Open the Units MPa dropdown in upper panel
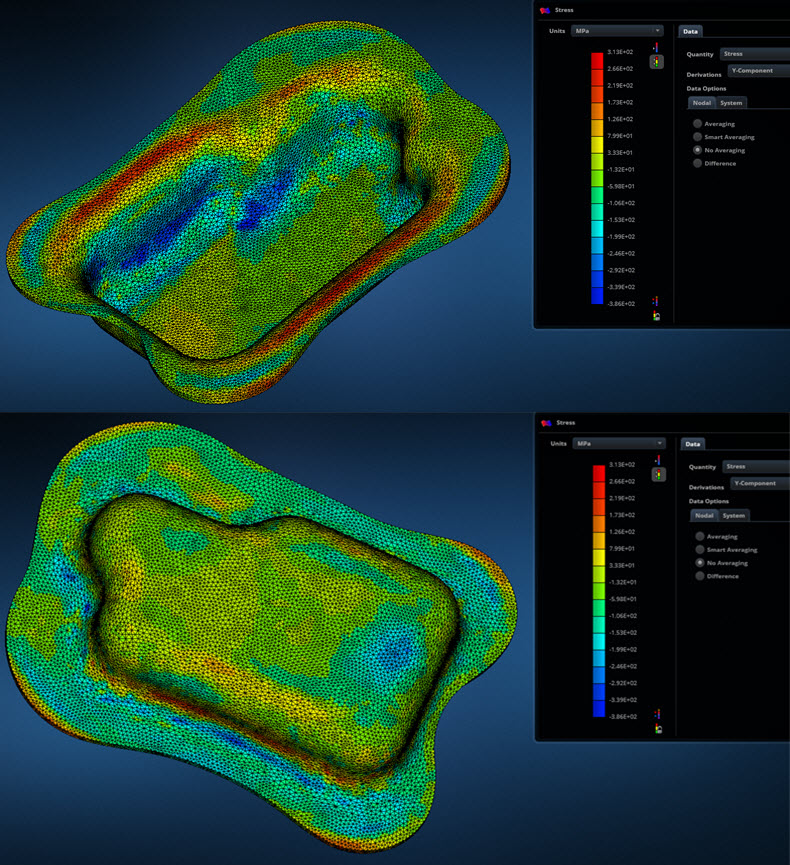 617,31
